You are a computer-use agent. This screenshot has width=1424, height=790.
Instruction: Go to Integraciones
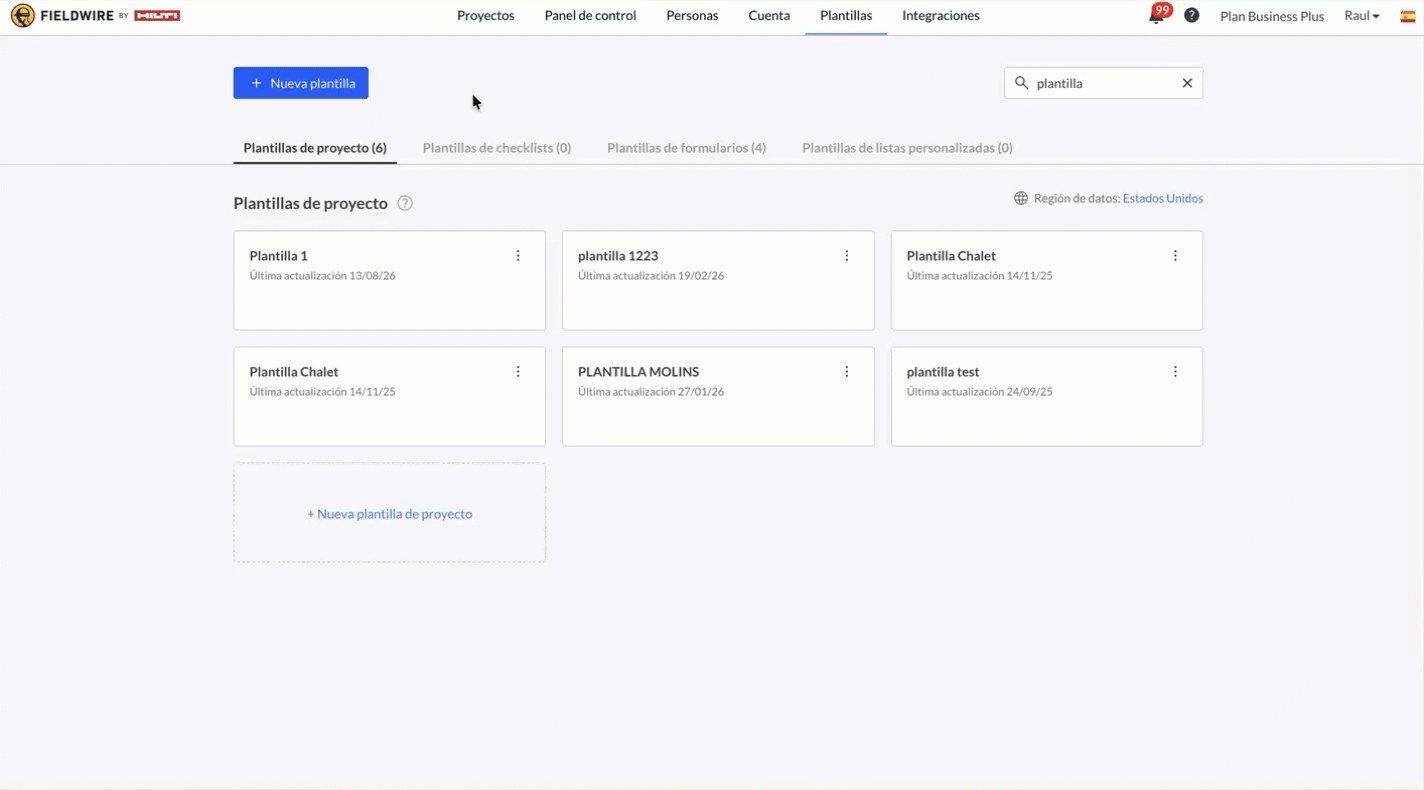[941, 16]
